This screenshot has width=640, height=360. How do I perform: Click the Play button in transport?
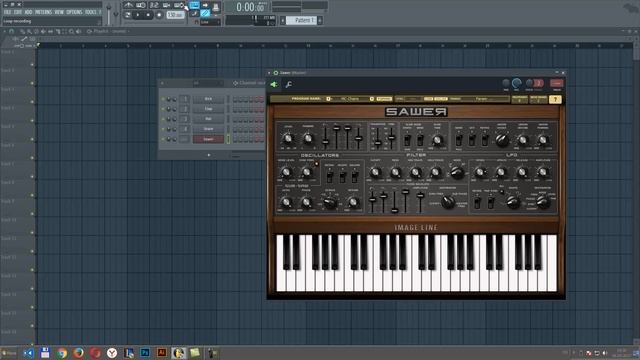[x=138, y=15]
